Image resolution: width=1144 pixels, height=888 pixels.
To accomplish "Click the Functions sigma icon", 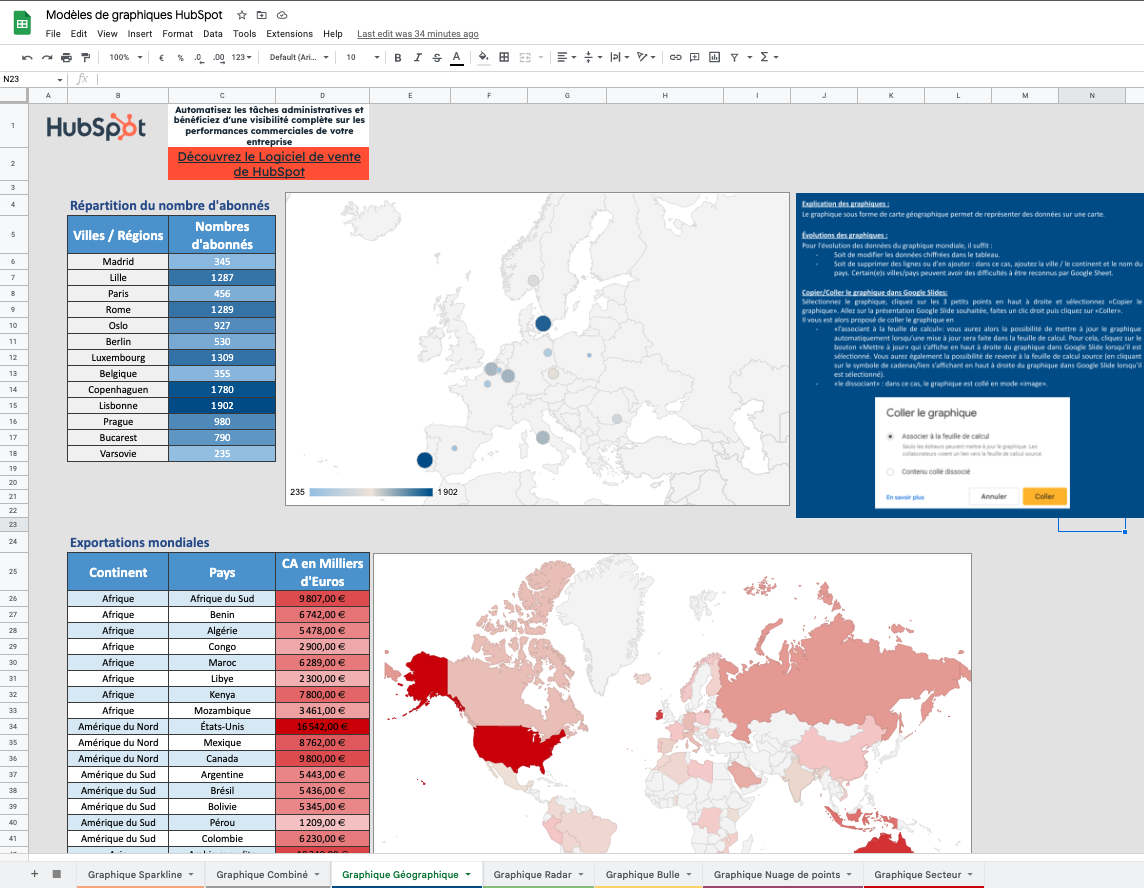I will coord(764,58).
